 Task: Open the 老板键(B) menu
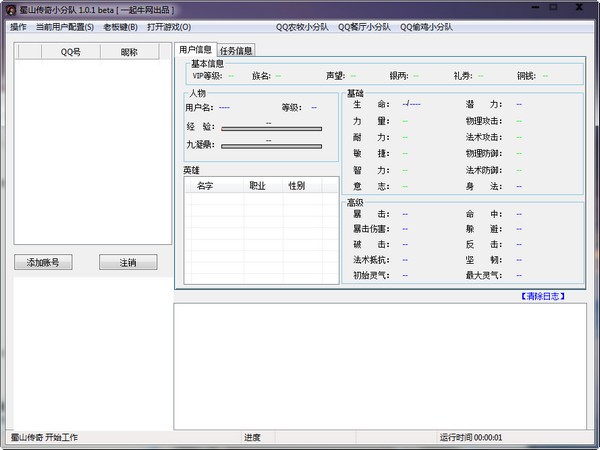121,27
